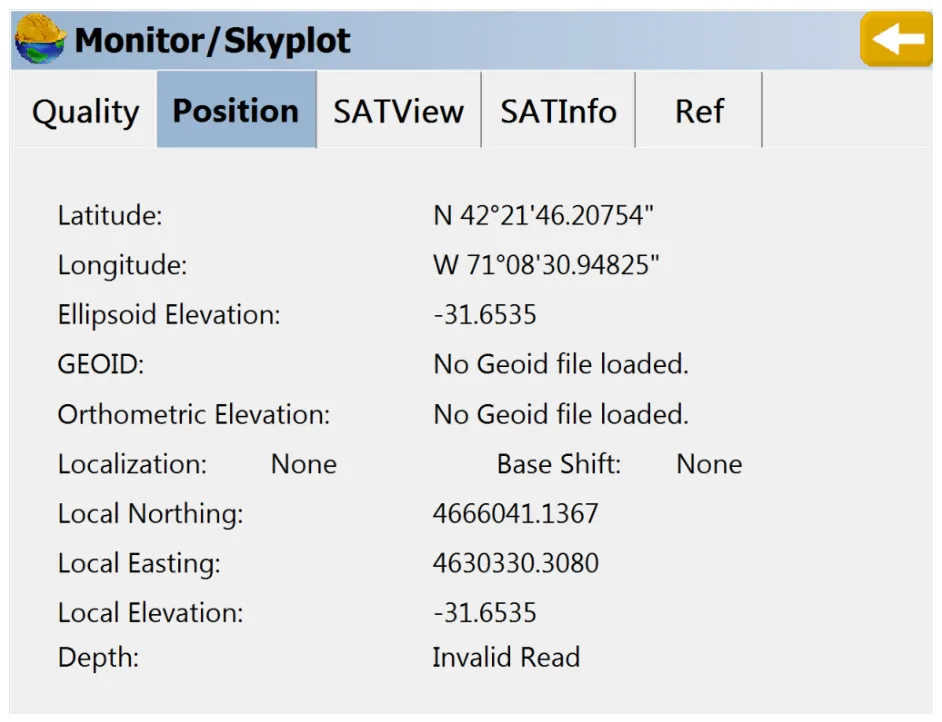The image size is (942, 722).
Task: Click the Latitude: label
Action: pos(110,215)
